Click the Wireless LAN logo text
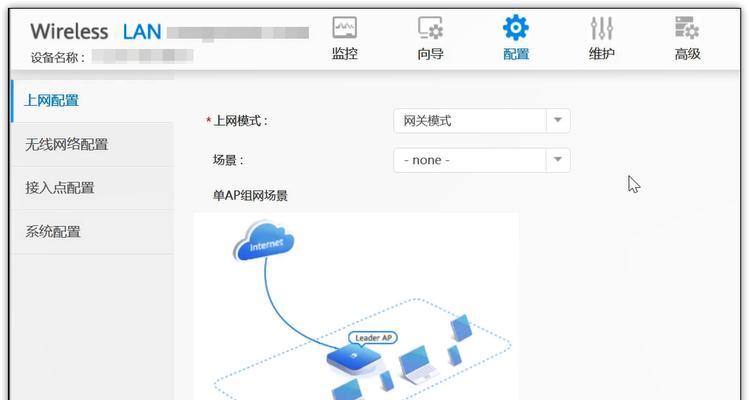Screen dimensions: 749x400 click(x=96, y=32)
